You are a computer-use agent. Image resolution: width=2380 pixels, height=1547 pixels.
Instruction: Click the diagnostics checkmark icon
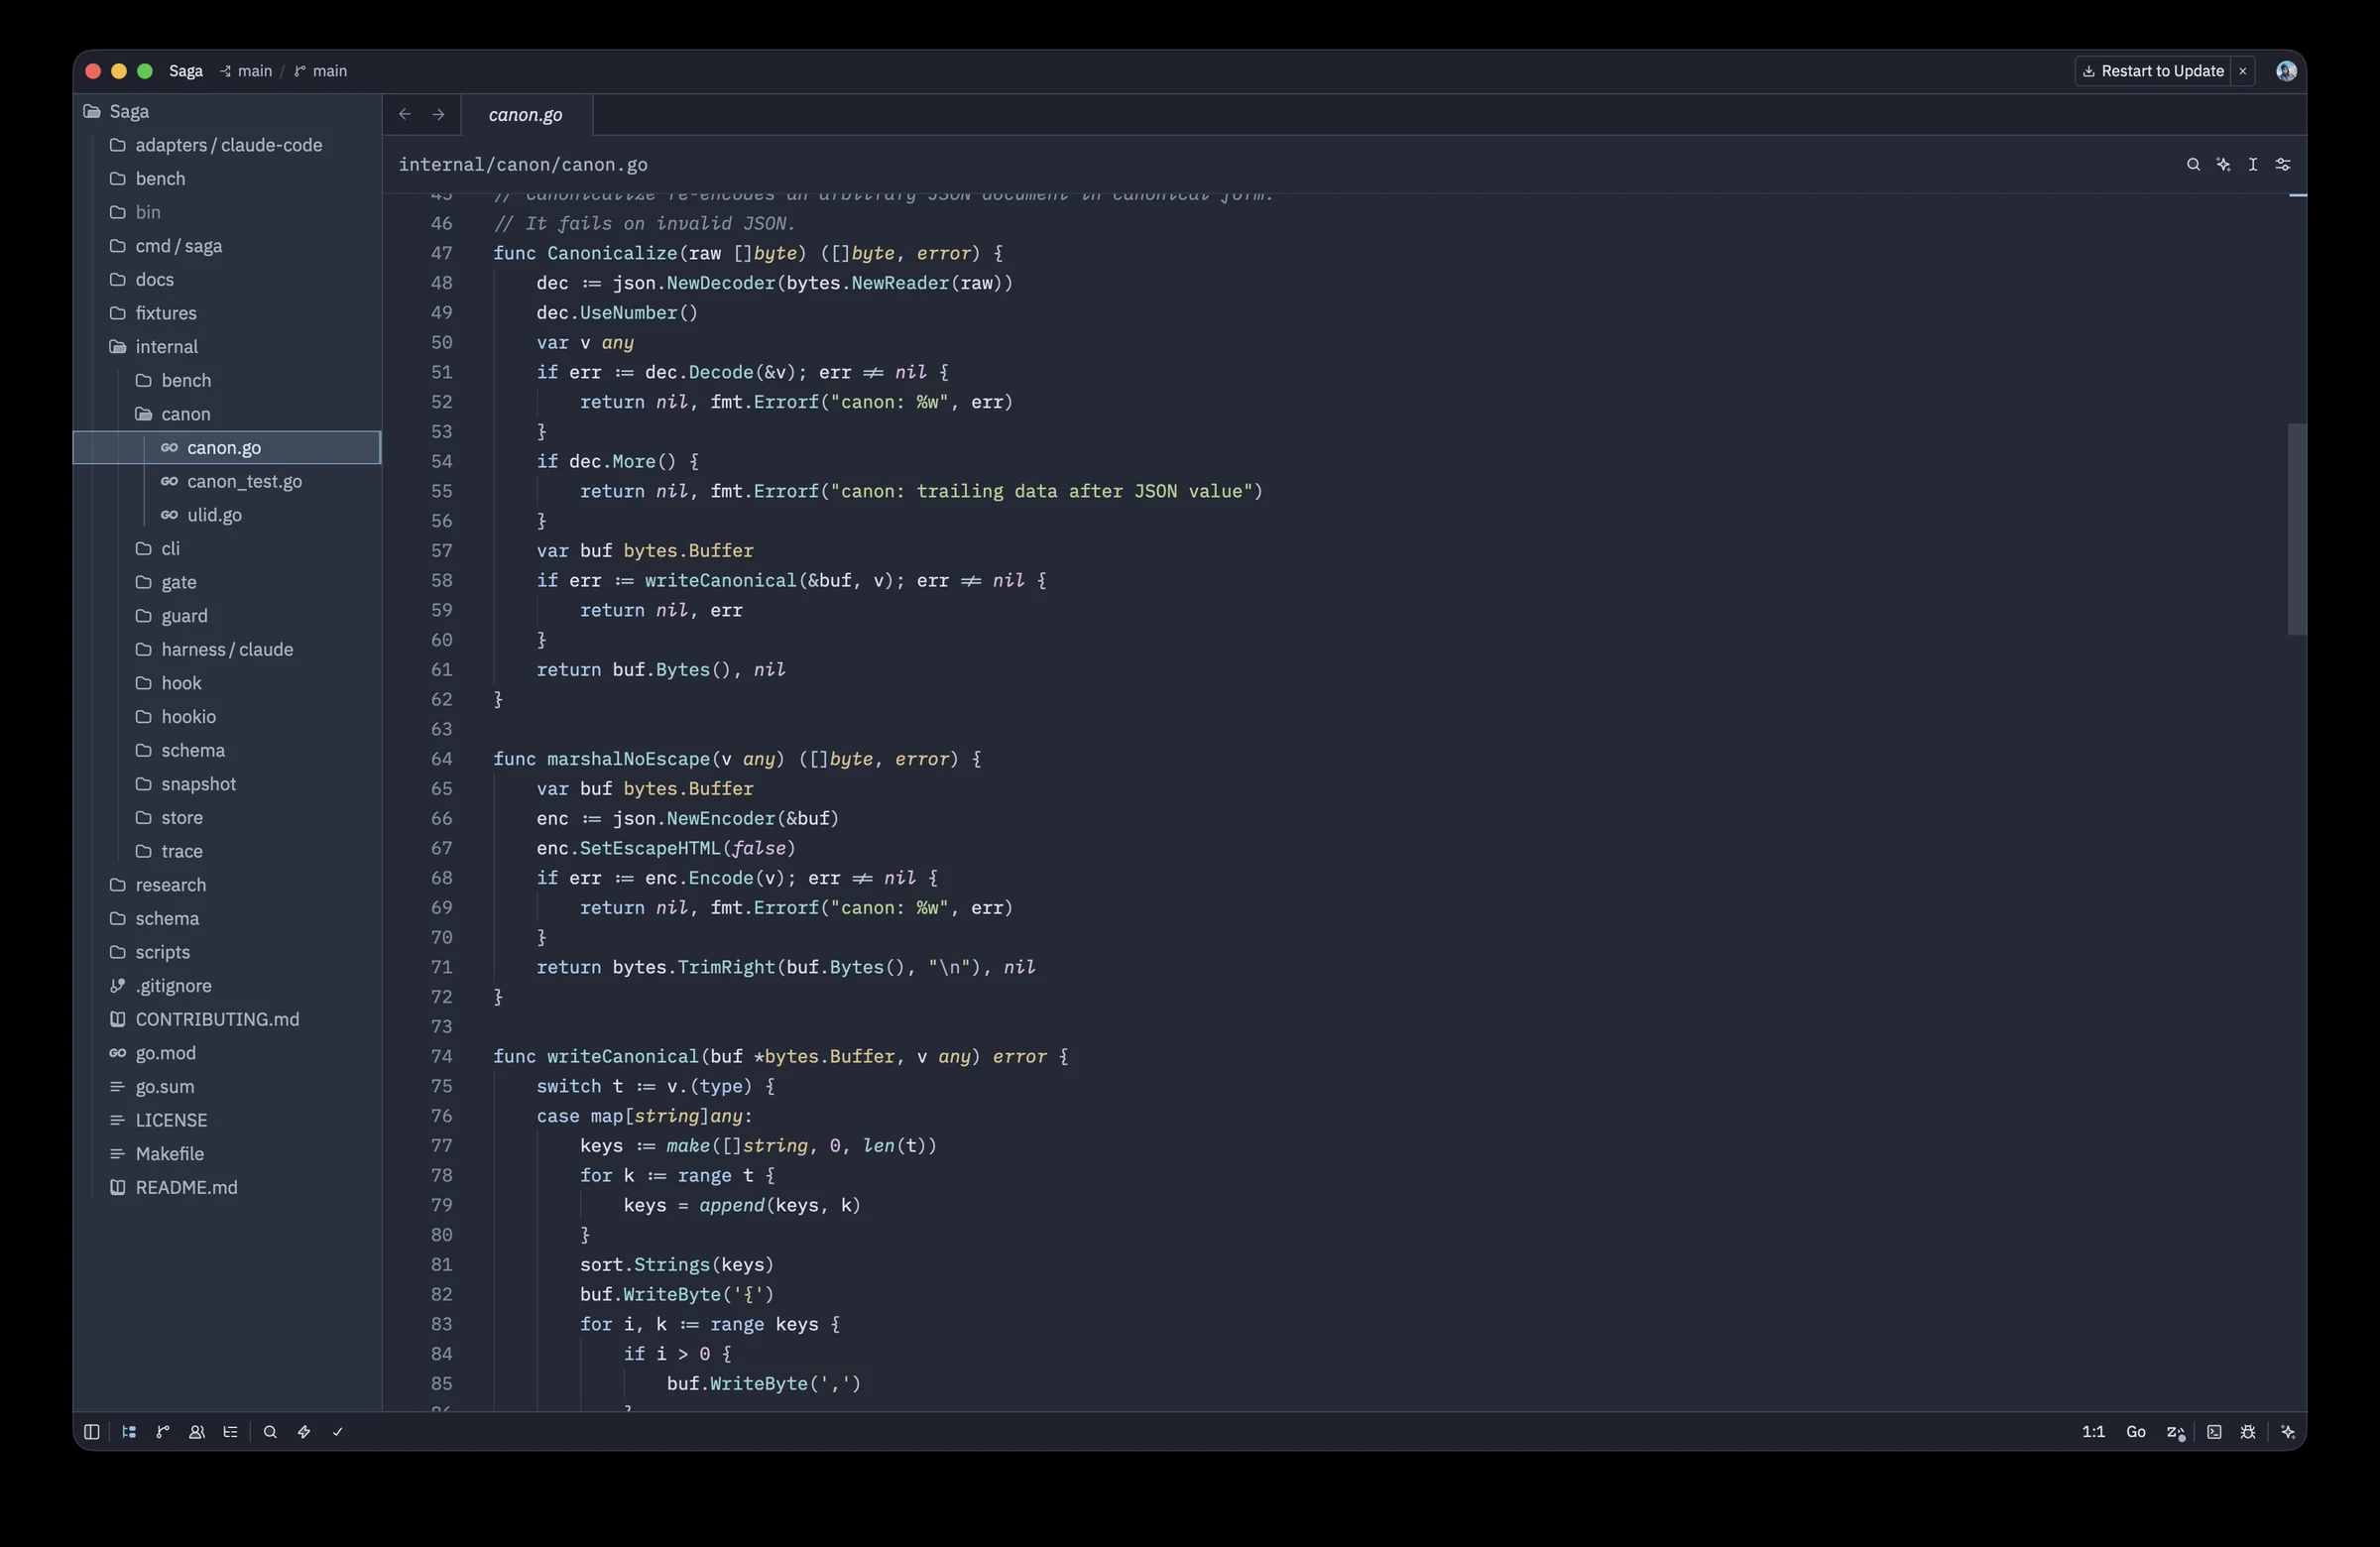point(337,1431)
